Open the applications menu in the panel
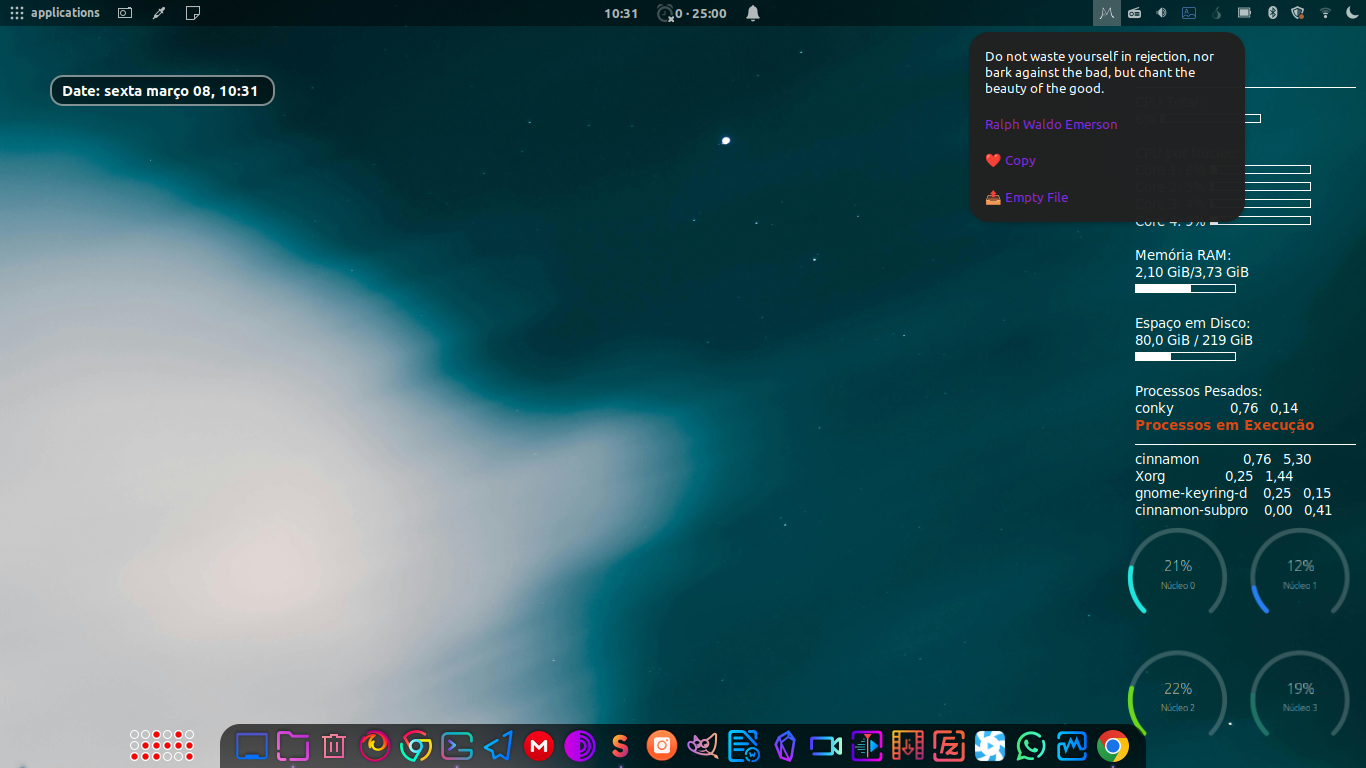1366x768 pixels. pos(55,13)
